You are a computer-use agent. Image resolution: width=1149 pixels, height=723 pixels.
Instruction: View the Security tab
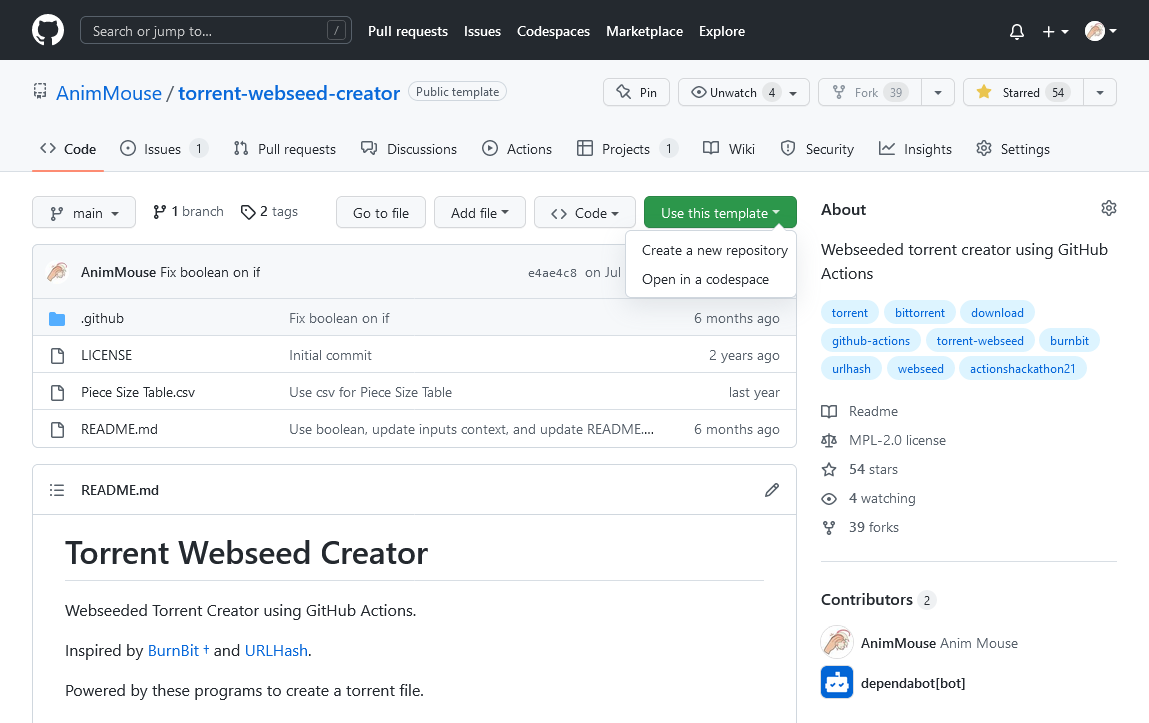817,149
